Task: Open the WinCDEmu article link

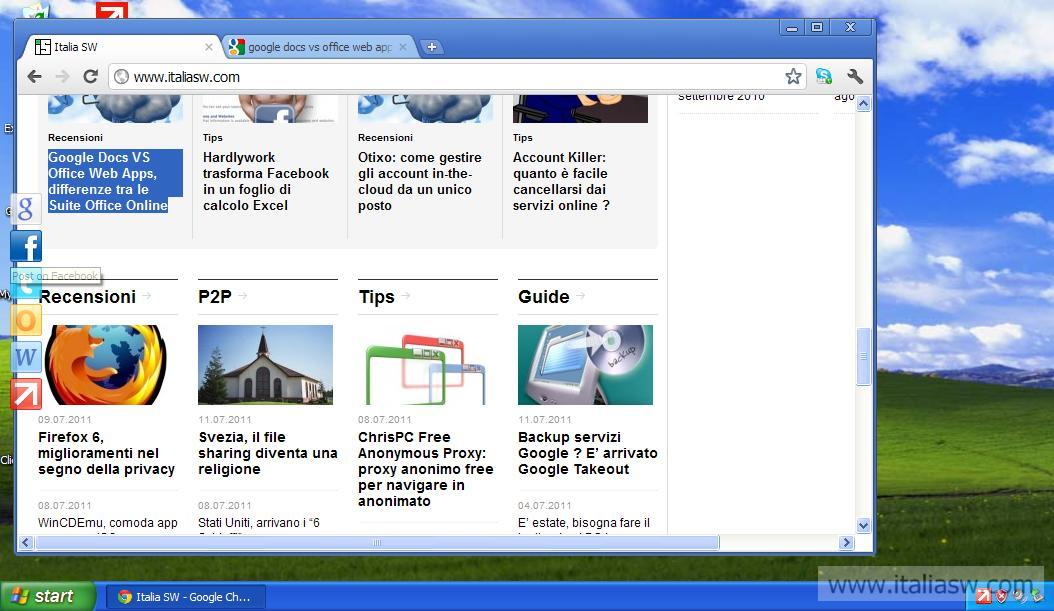Action: tap(108, 523)
